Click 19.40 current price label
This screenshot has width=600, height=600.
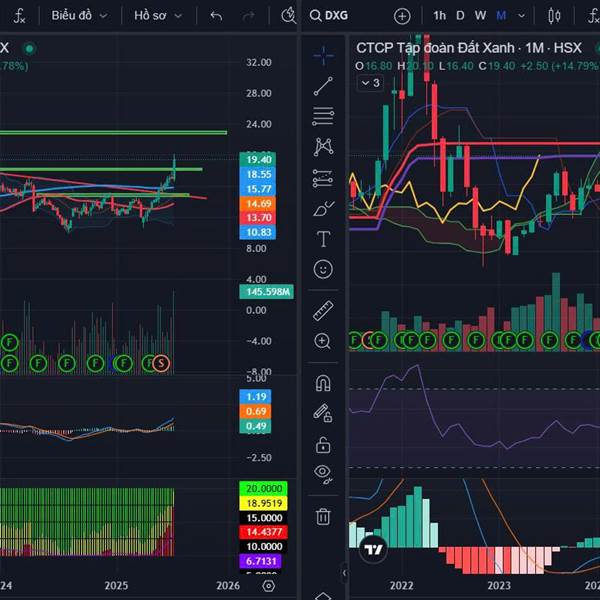pos(258,159)
